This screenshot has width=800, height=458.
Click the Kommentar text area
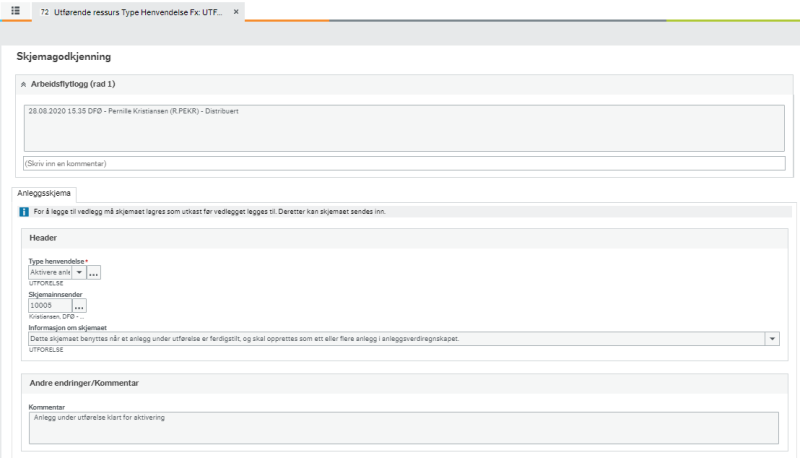pos(404,428)
